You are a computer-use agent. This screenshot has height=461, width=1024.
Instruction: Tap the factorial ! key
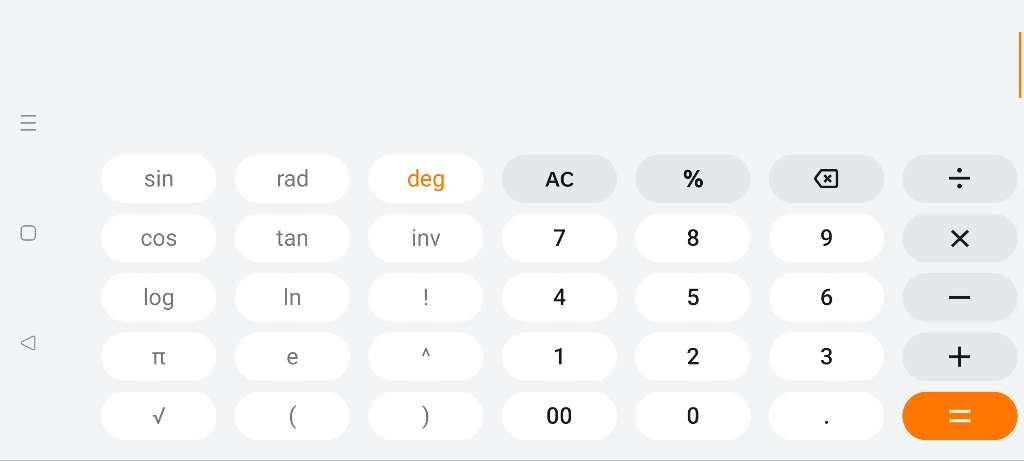point(426,298)
